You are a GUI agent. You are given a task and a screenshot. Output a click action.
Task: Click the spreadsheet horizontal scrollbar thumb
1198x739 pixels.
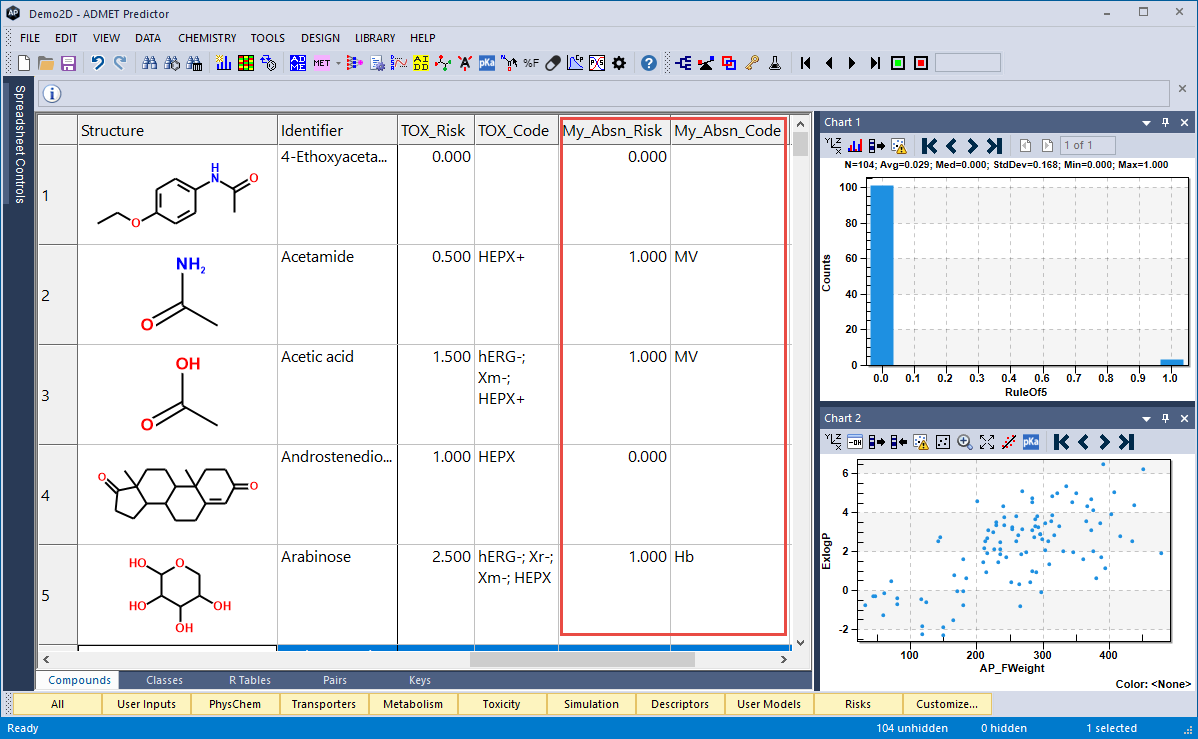[582, 659]
